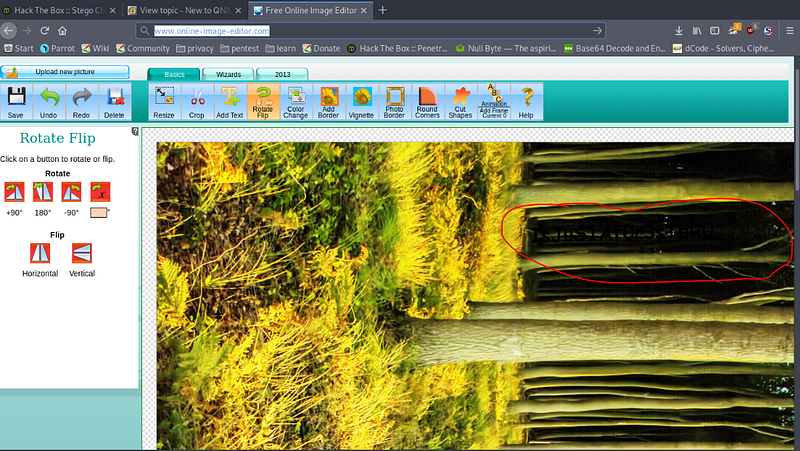Screen dimensions: 800x451
Task: Go back in browser history
Action: [x=8, y=31]
